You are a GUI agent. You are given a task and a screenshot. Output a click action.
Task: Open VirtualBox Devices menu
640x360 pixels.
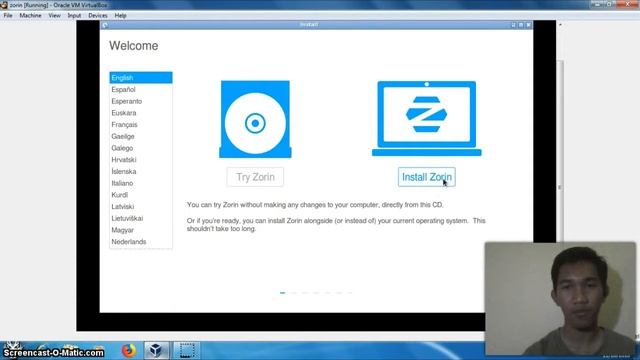[x=98, y=16]
